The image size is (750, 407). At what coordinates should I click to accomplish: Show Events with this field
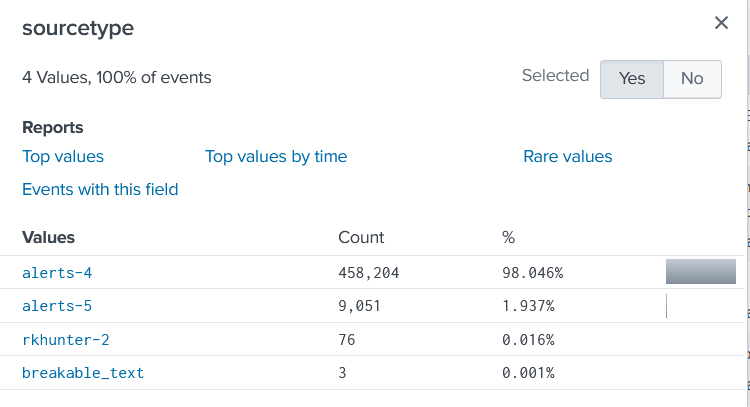[x=100, y=189]
